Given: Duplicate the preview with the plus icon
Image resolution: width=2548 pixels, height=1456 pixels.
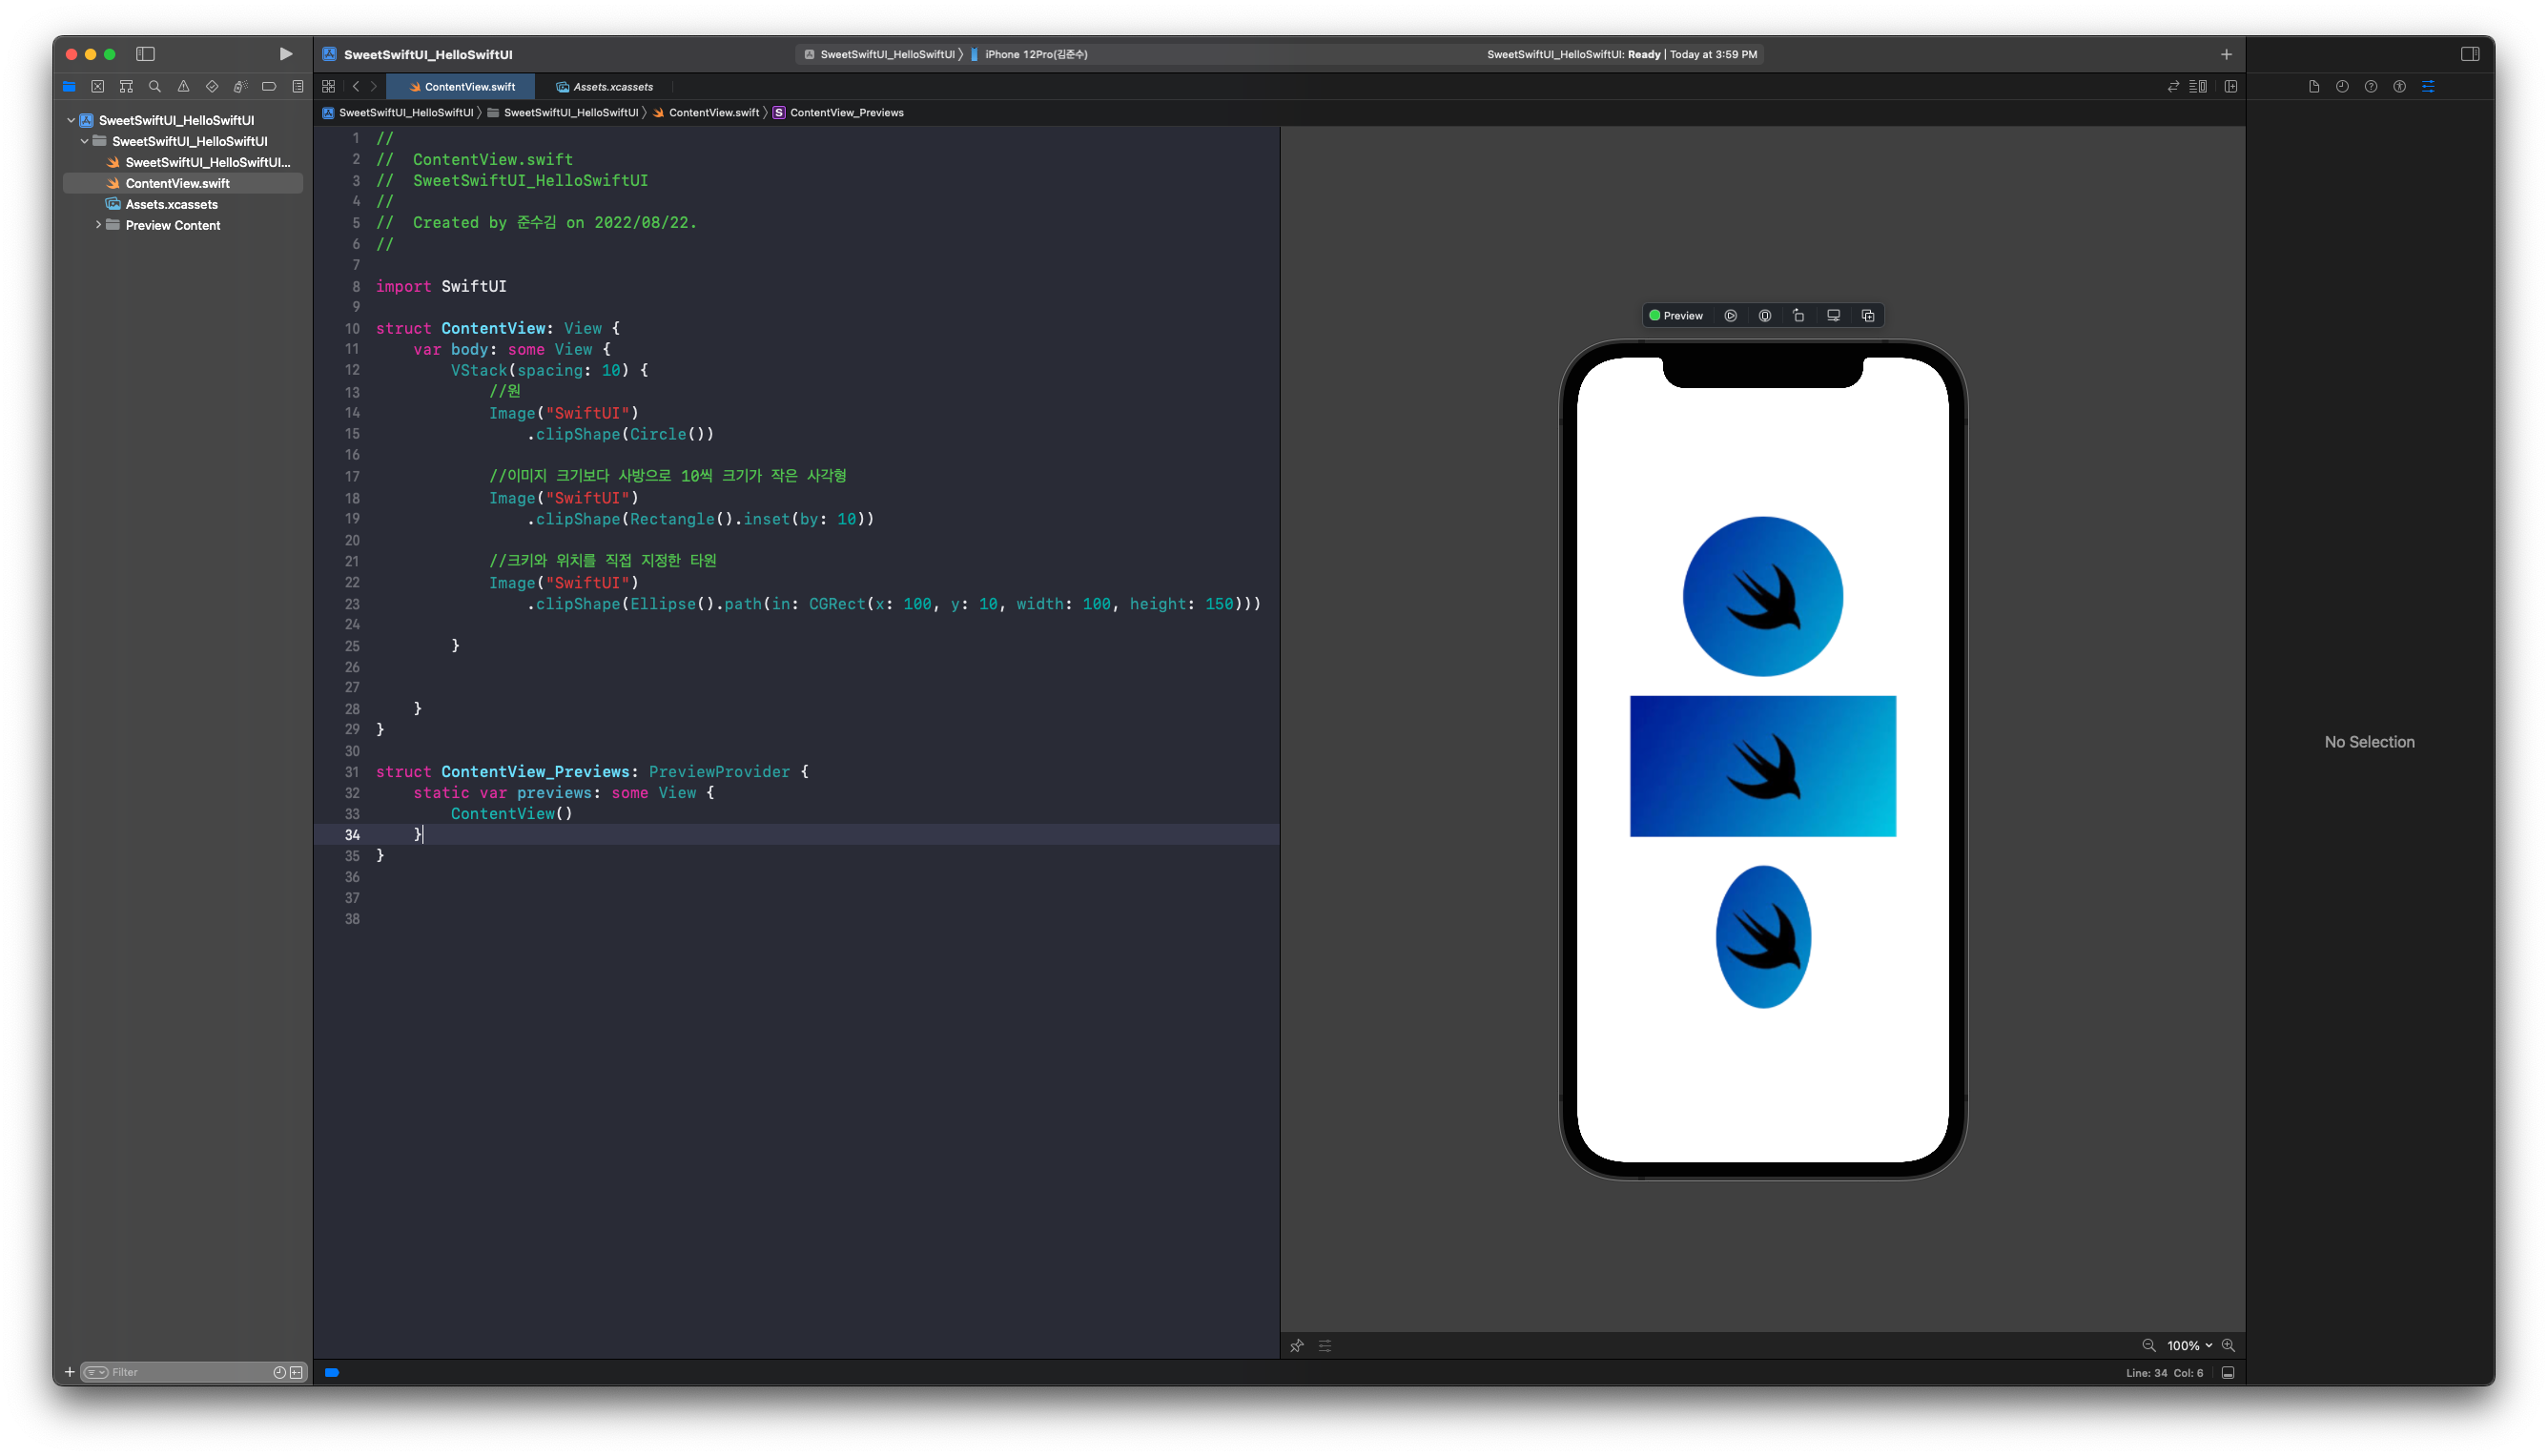Looking at the screenshot, I should click(1867, 316).
